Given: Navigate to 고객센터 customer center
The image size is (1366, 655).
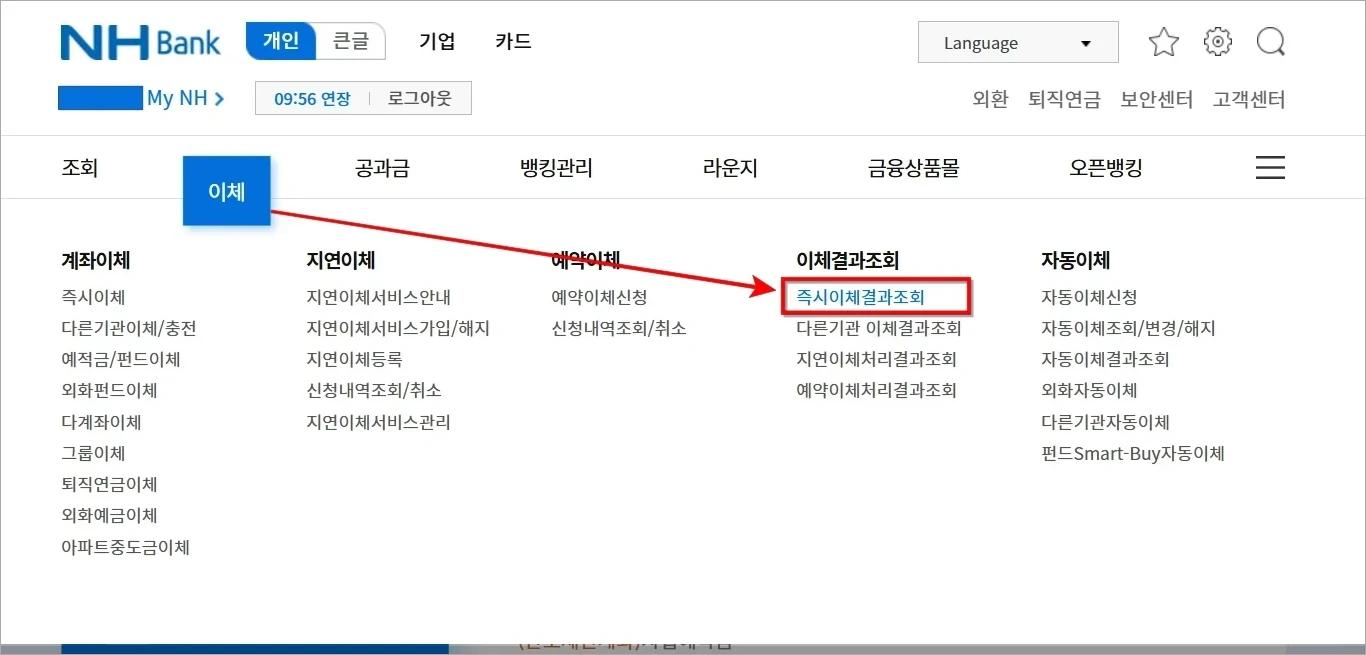Looking at the screenshot, I should 1248,99.
